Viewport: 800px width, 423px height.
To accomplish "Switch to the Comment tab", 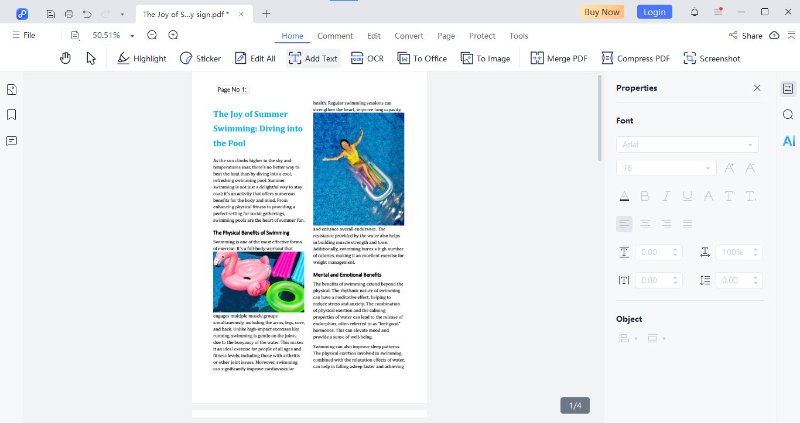I will 335,36.
